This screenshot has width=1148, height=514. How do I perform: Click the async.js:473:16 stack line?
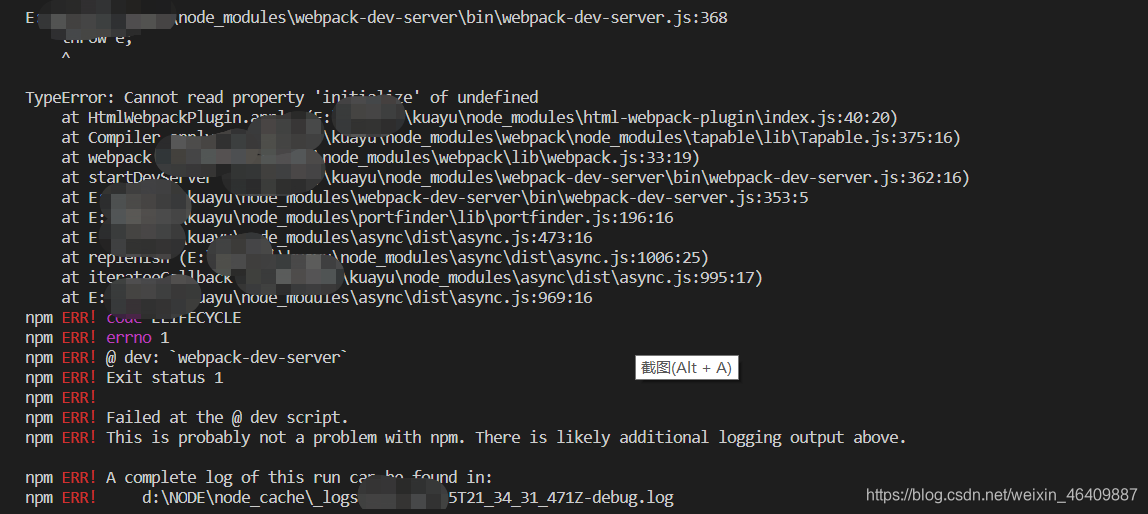coord(327,238)
